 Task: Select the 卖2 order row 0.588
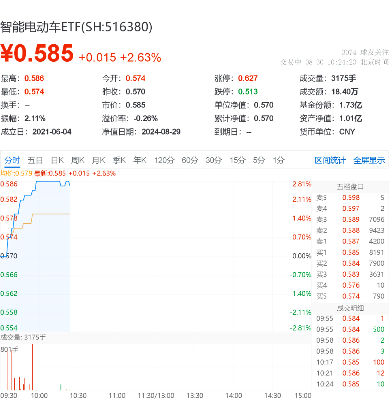click(x=350, y=230)
